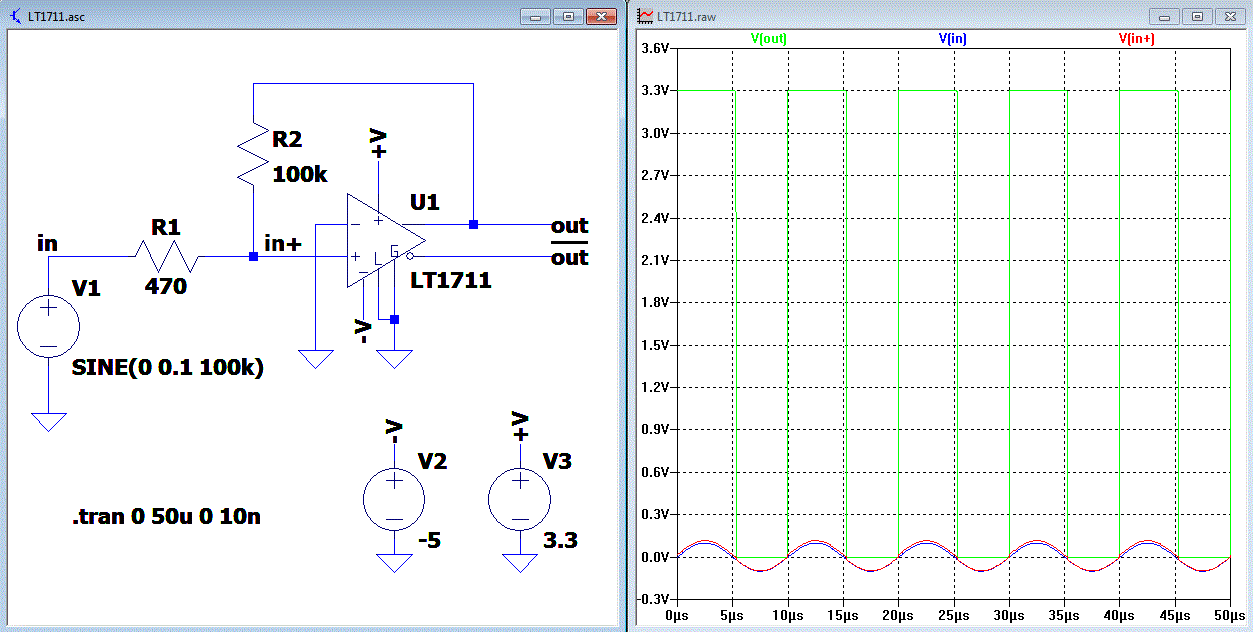Click the V+ net flag above U1
The image size is (1253, 632).
(x=378, y=143)
